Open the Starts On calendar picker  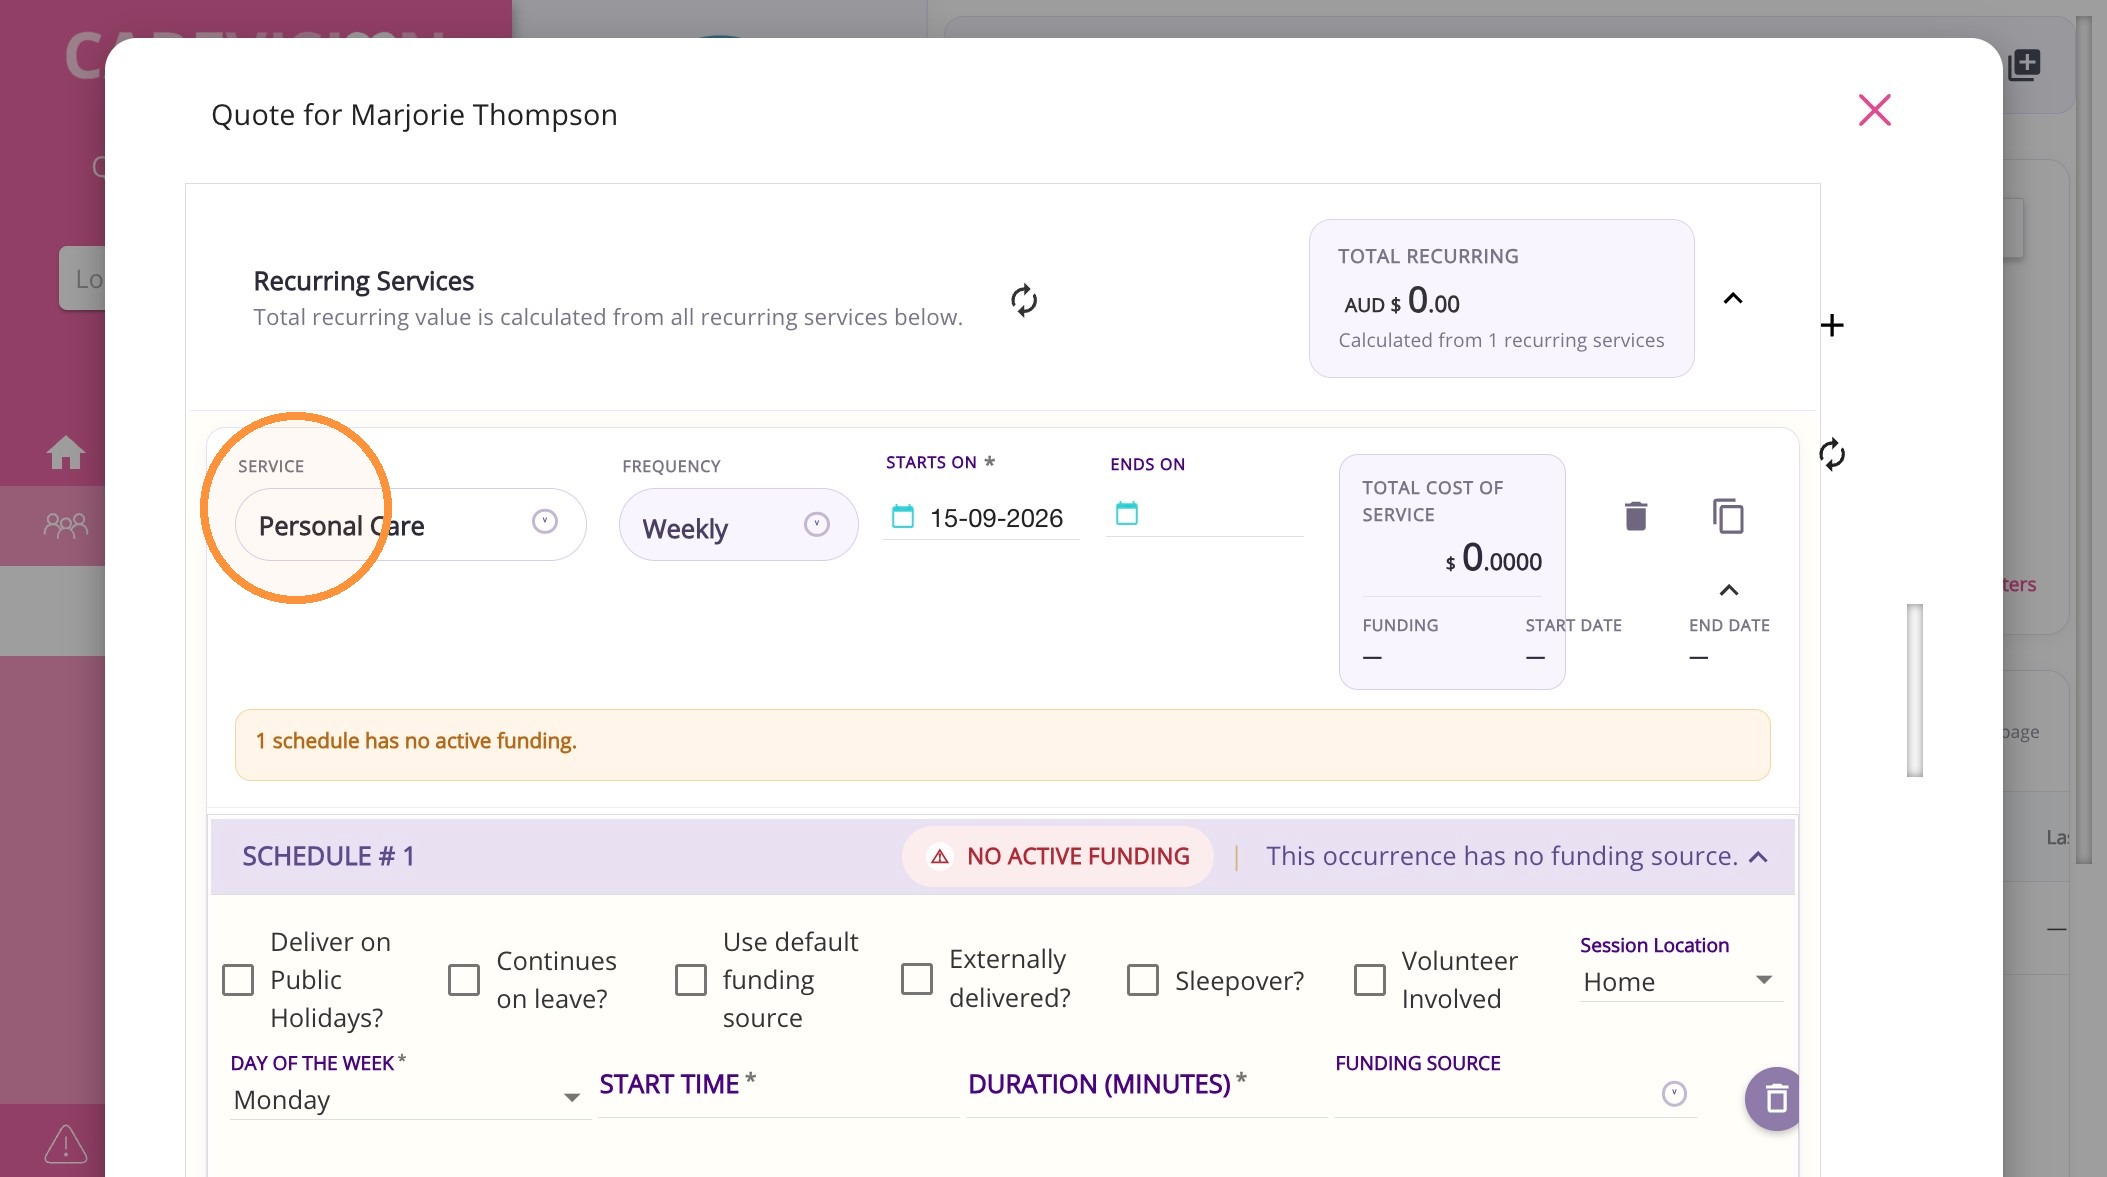(x=903, y=516)
